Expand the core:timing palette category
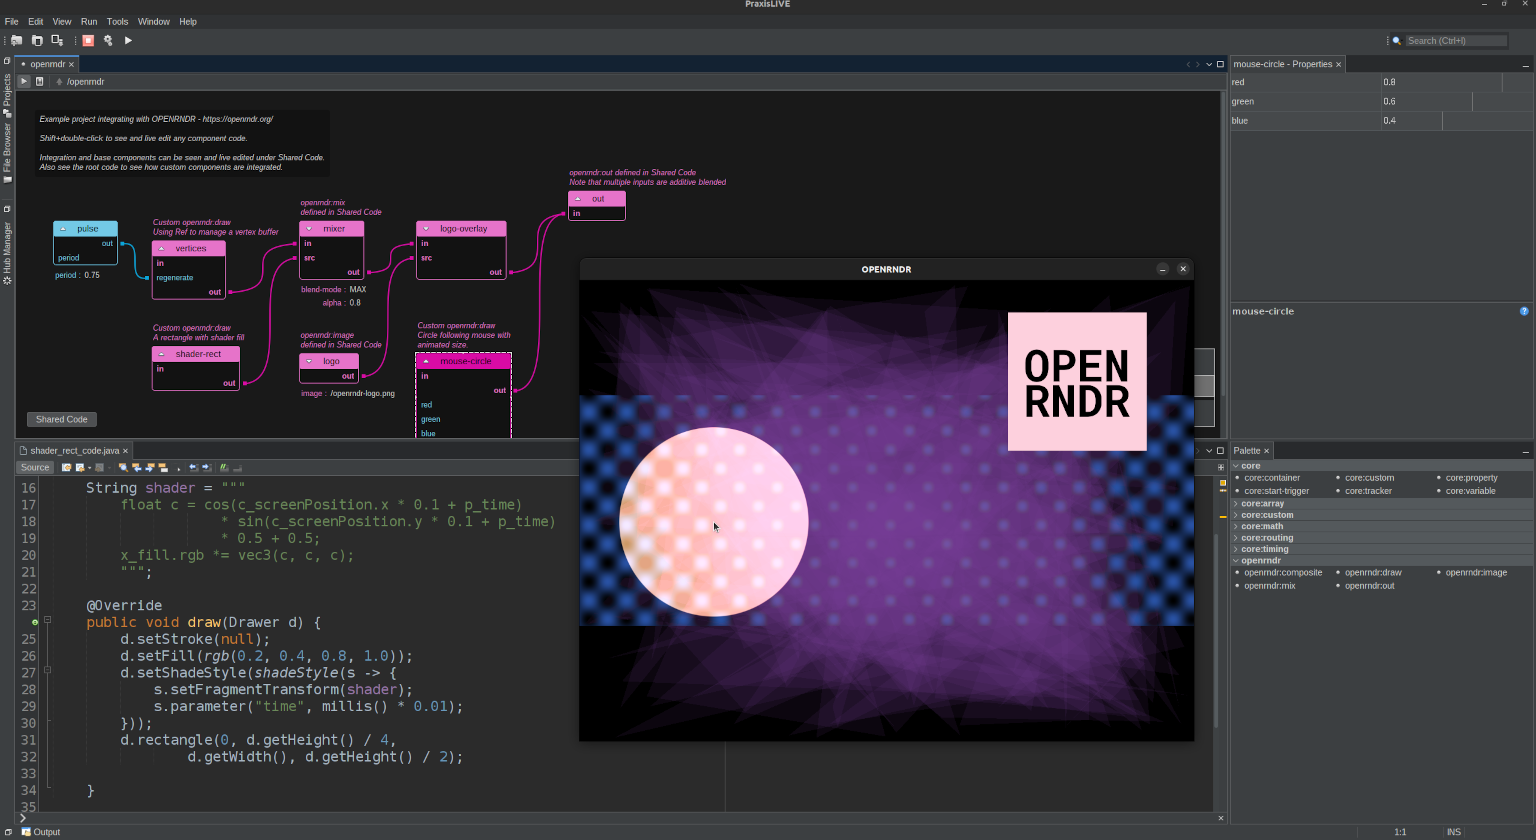This screenshot has height=840, width=1536. pos(1236,549)
